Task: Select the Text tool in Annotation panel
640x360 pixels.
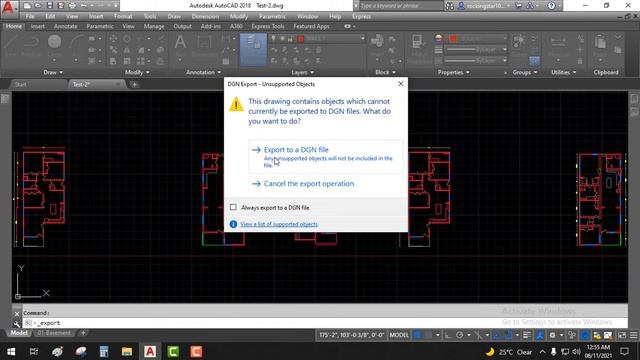Action: tap(180, 45)
